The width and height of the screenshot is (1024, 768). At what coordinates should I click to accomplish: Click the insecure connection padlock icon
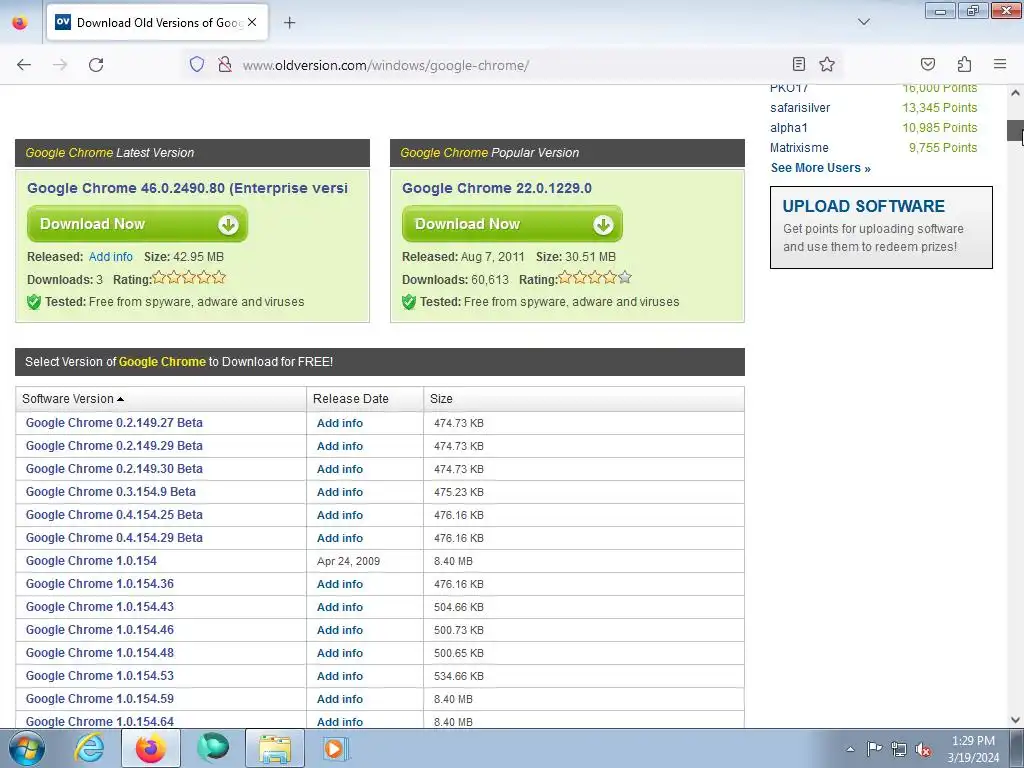pyautogui.click(x=225, y=65)
